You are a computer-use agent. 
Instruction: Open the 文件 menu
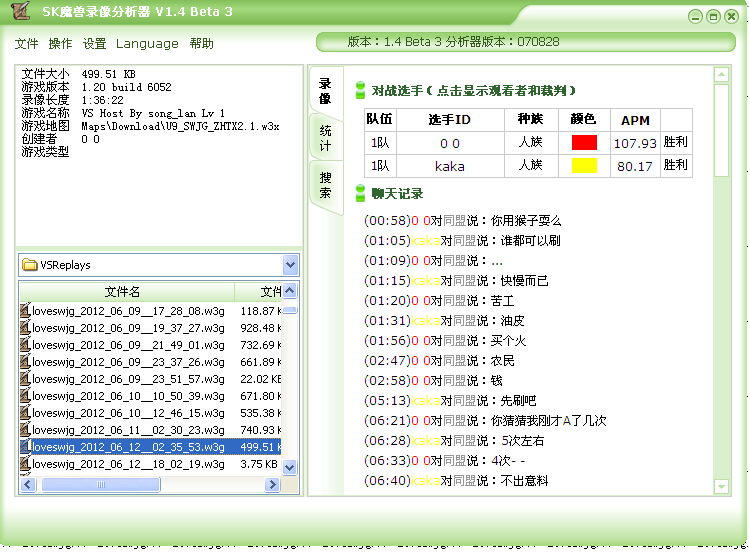26,44
